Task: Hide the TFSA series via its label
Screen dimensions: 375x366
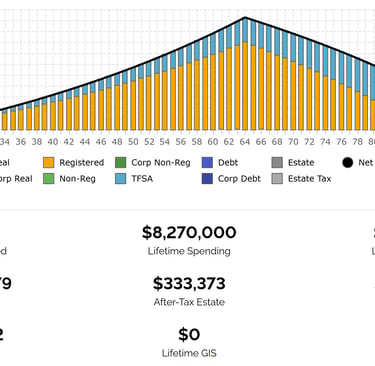Action: pyautogui.click(x=142, y=179)
